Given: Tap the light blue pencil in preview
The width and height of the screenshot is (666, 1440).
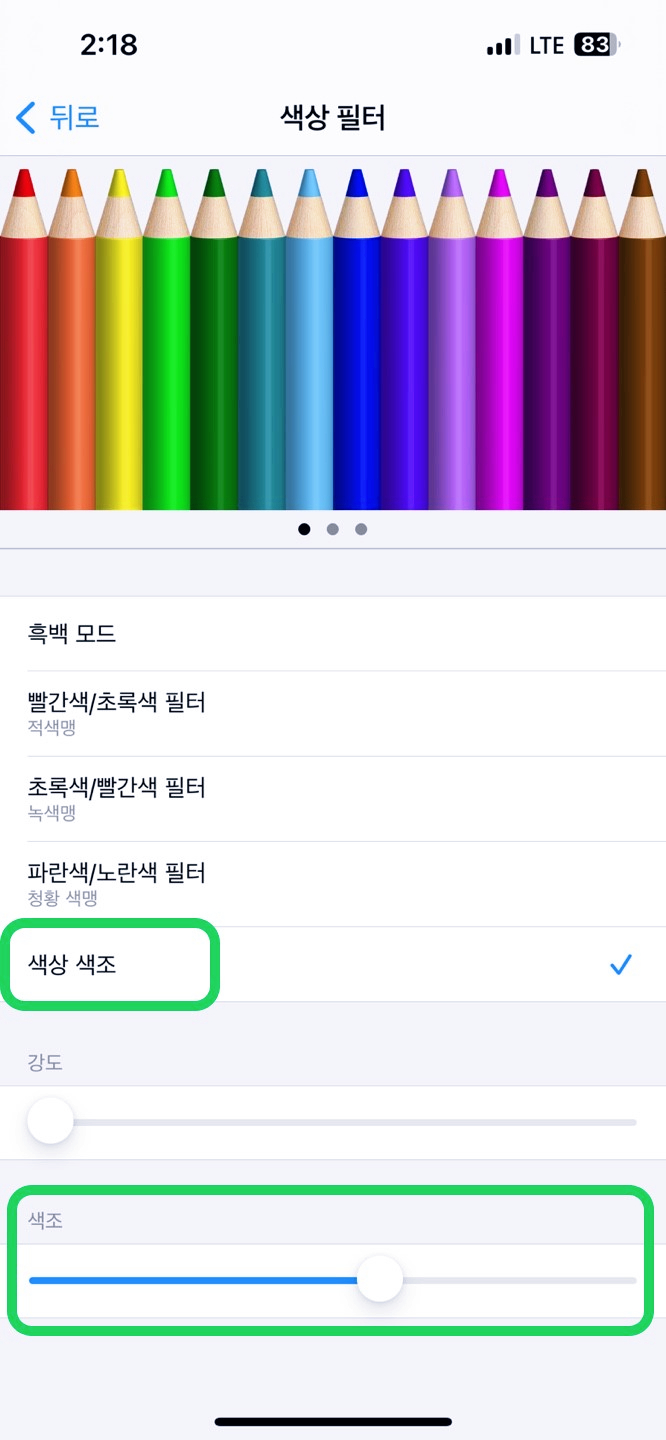Looking at the screenshot, I should point(309,340).
